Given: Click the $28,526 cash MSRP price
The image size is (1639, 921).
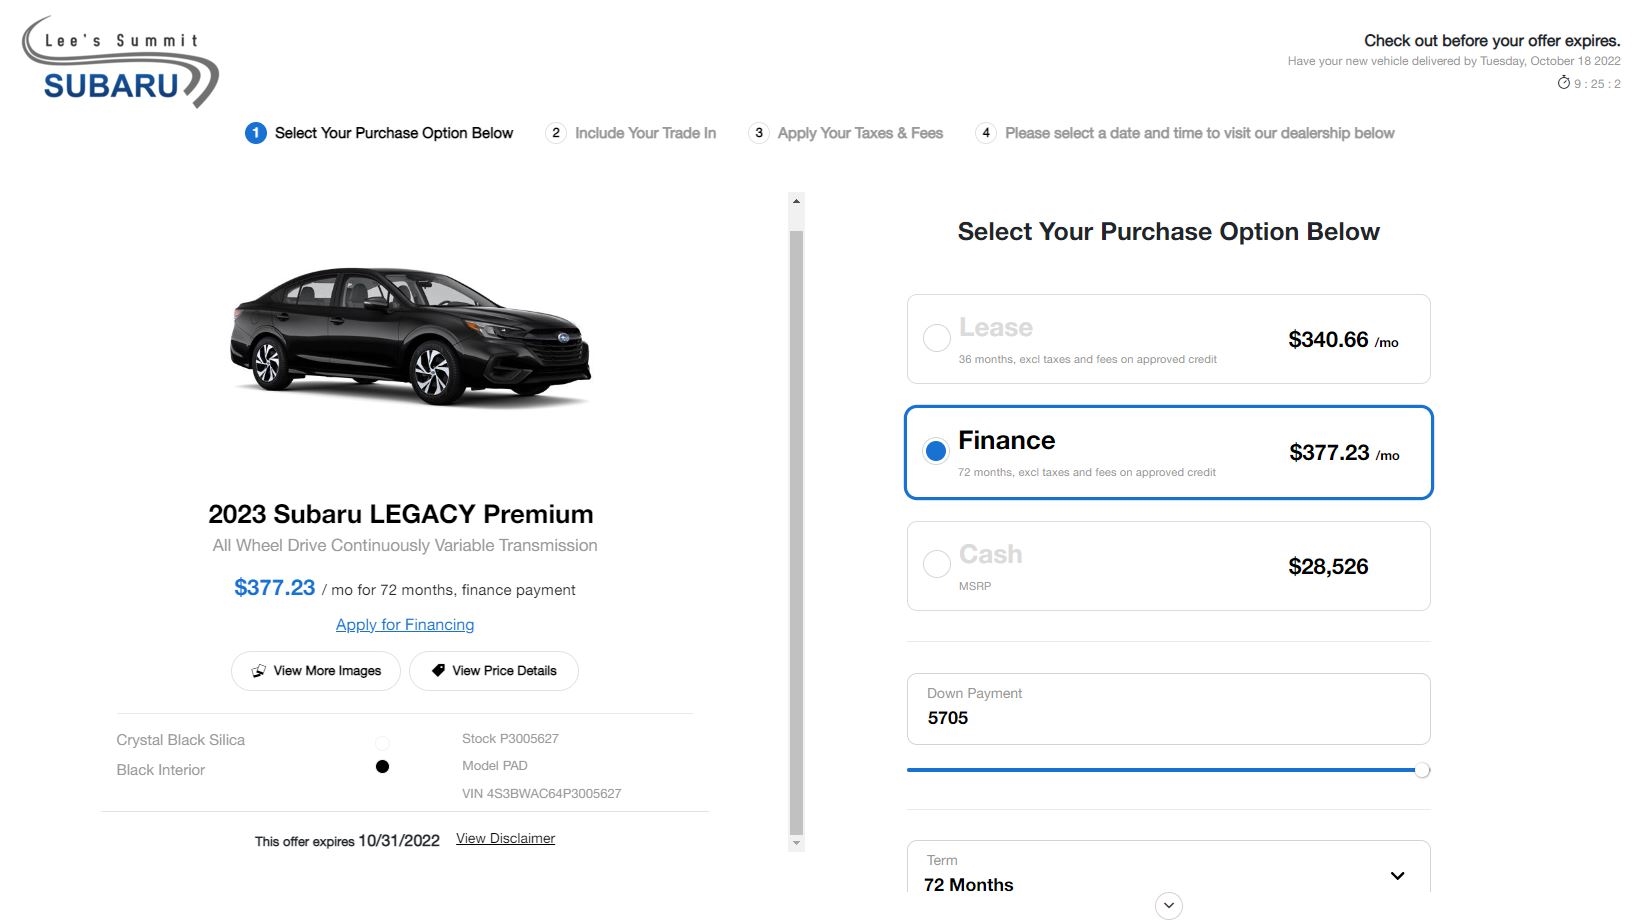Looking at the screenshot, I should click(x=1328, y=567).
